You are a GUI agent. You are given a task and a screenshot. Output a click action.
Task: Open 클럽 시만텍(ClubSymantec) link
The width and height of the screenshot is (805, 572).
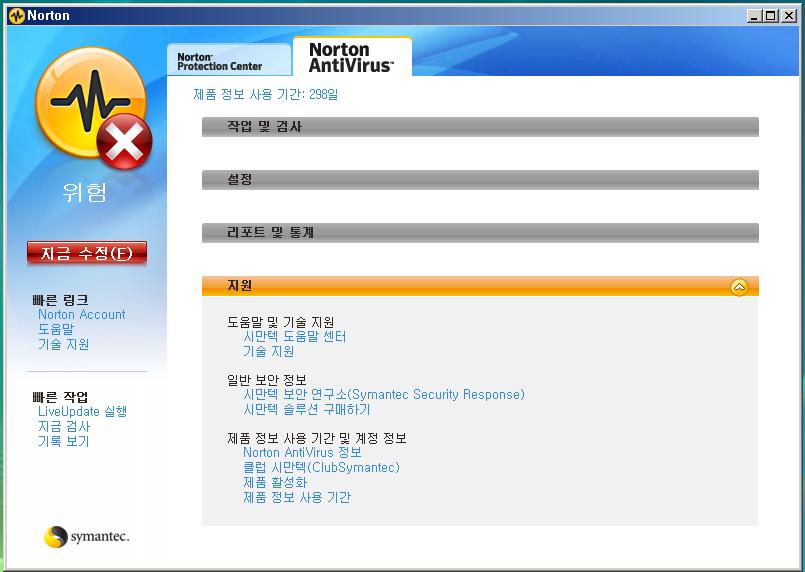click(321, 467)
